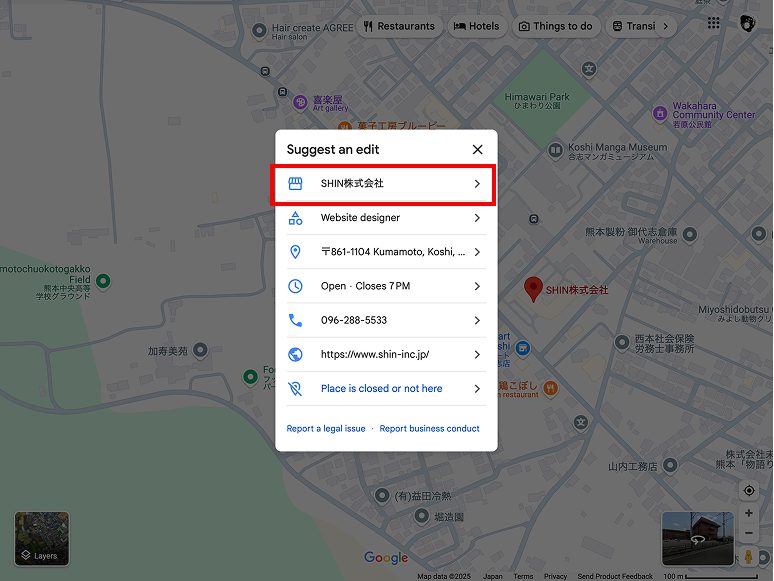Show more category chips with the arrow
The image size is (774, 581).
tap(666, 26)
